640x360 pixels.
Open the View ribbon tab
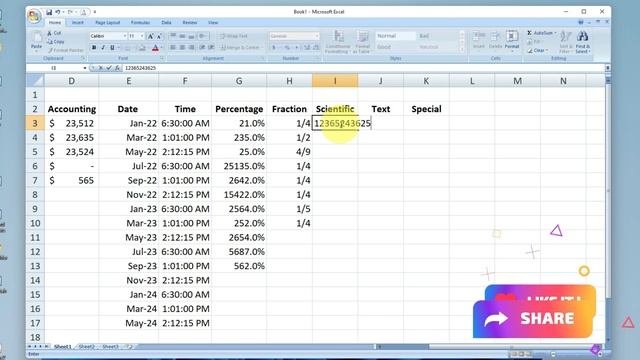213,23
